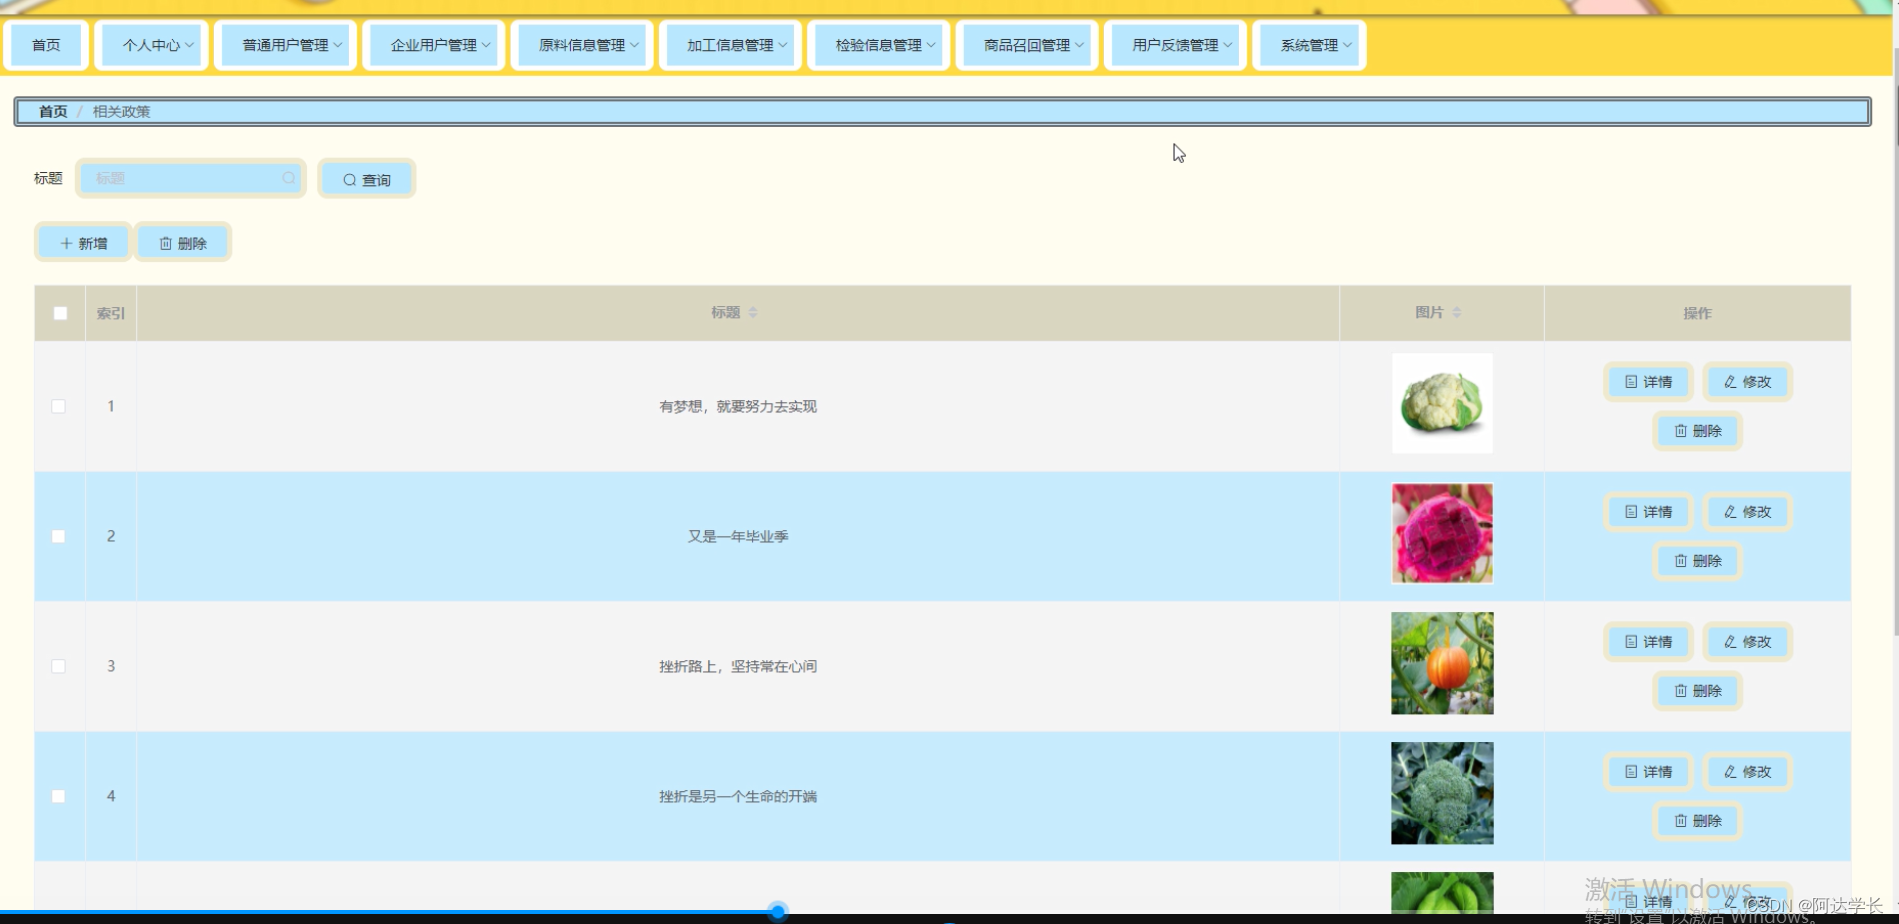Open the 商品召回管理 dropdown

1026,44
